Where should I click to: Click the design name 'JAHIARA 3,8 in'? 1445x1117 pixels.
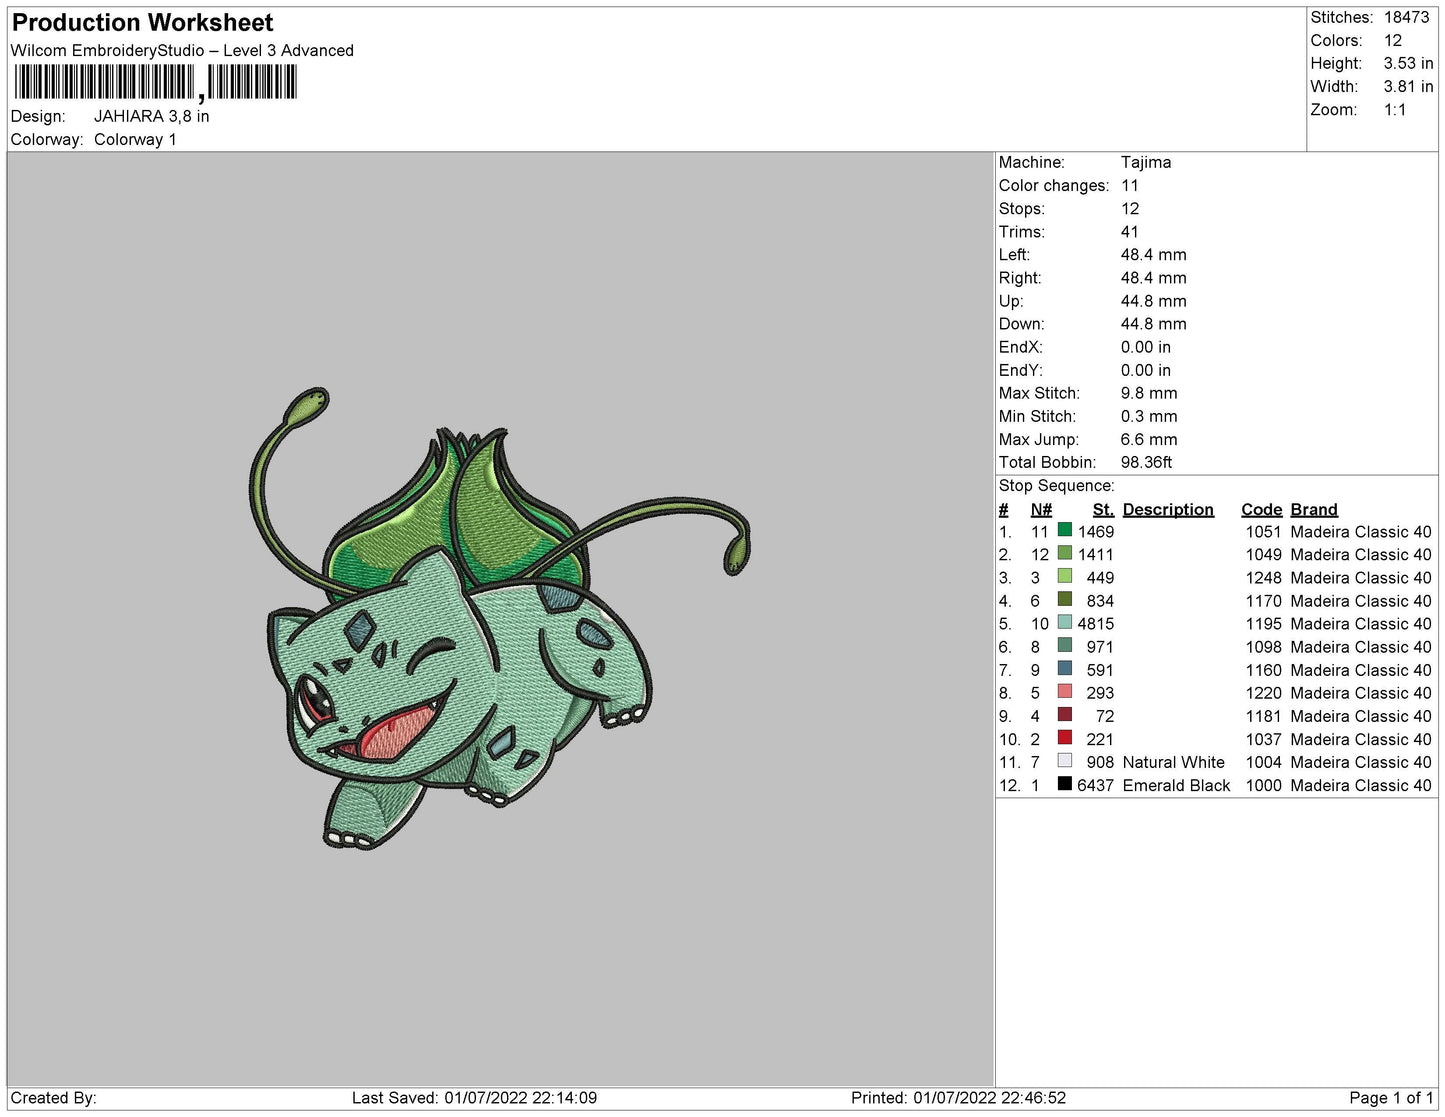click(152, 116)
